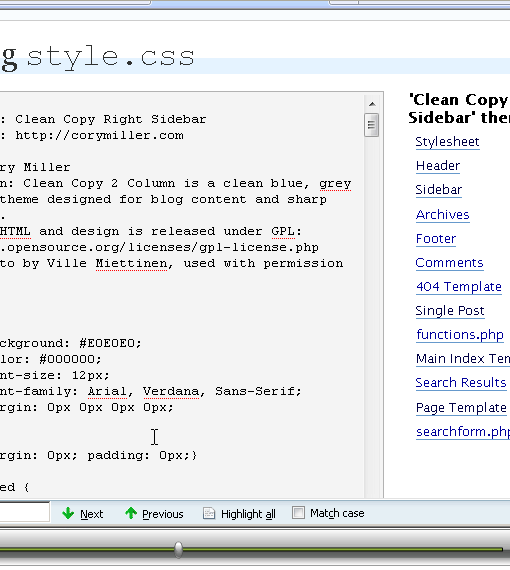Open the Footer theme file link
The width and height of the screenshot is (510, 570).
coord(435,238)
